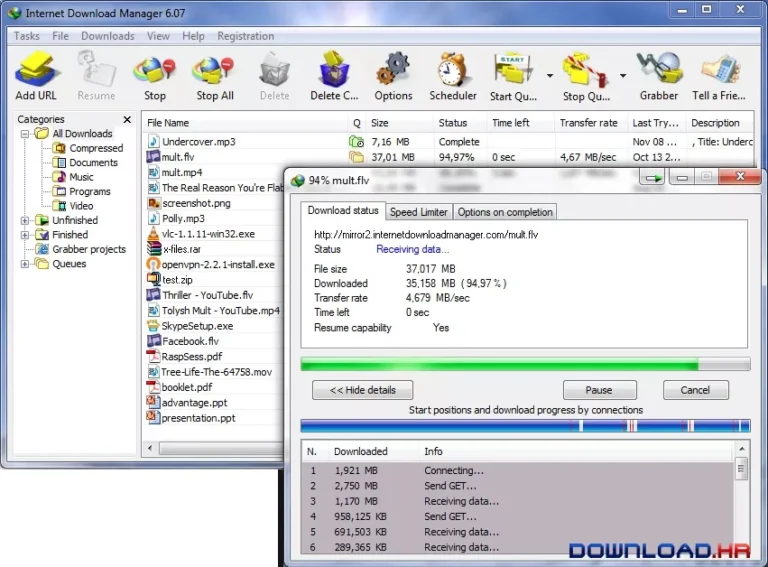Click the Delete toolbar icon
This screenshot has height=567, width=768.
tap(274, 71)
